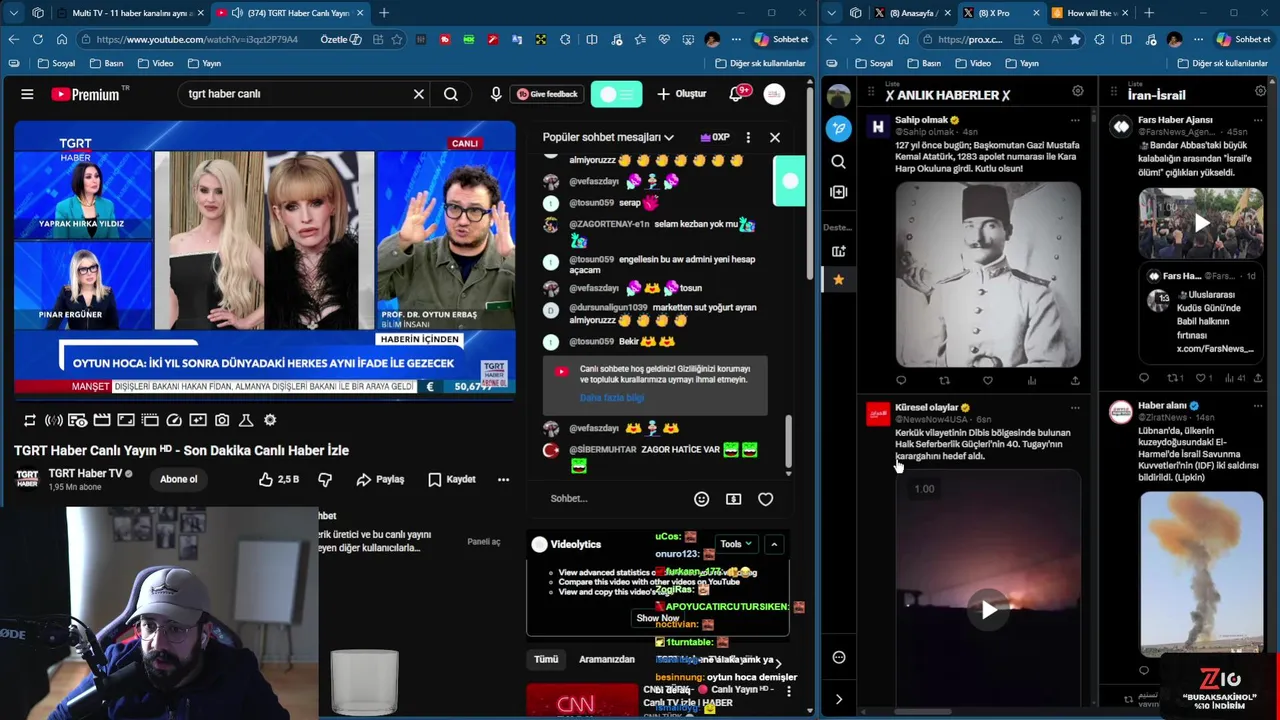
Task: Open live chat three-dot options menu
Action: [748, 137]
